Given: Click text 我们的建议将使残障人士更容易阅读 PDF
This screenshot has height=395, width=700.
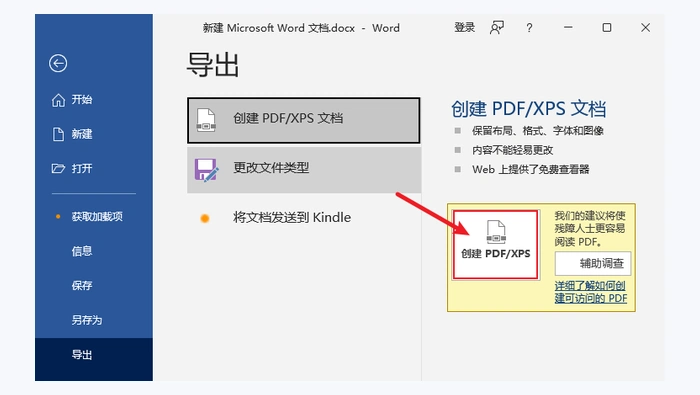Looking at the screenshot, I should point(590,229).
